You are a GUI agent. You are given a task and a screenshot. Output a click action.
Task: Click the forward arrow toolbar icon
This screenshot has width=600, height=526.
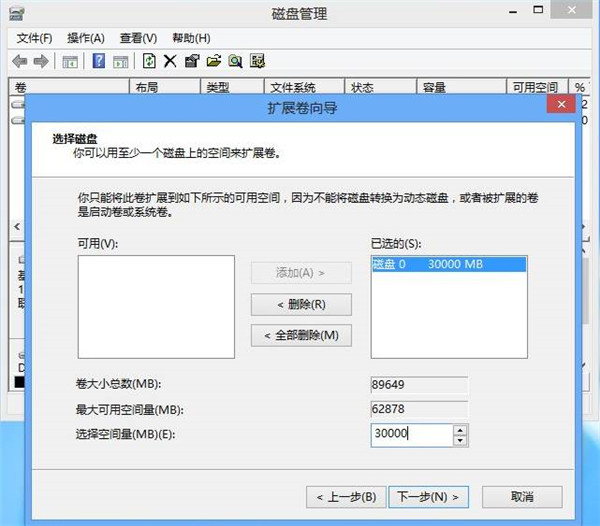click(x=41, y=61)
